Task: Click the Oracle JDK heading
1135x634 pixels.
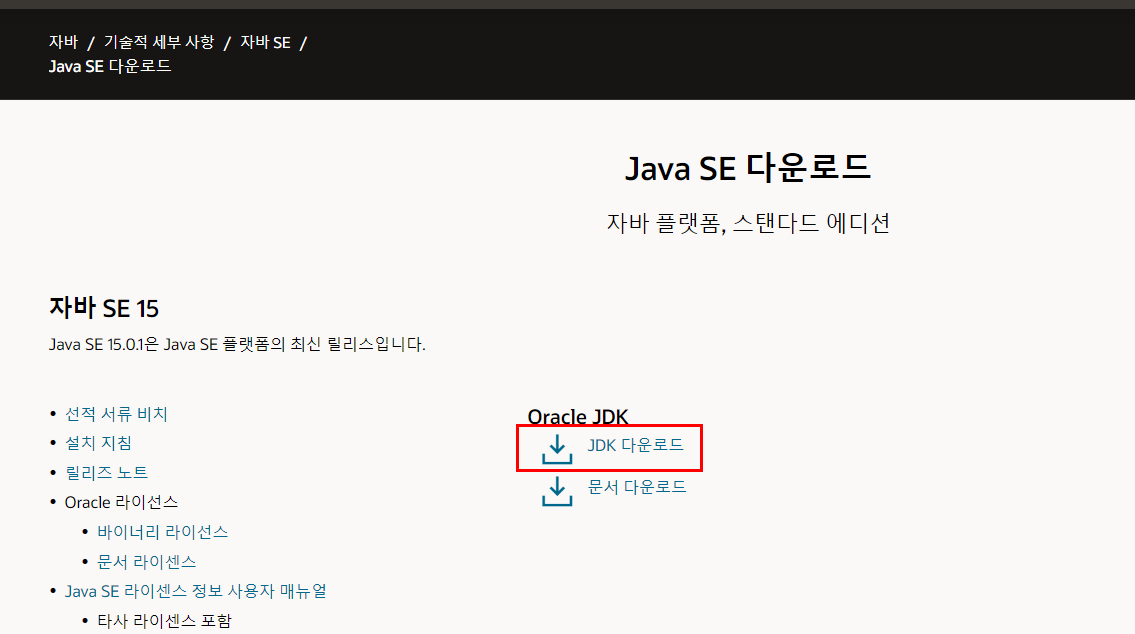Action: tap(578, 416)
